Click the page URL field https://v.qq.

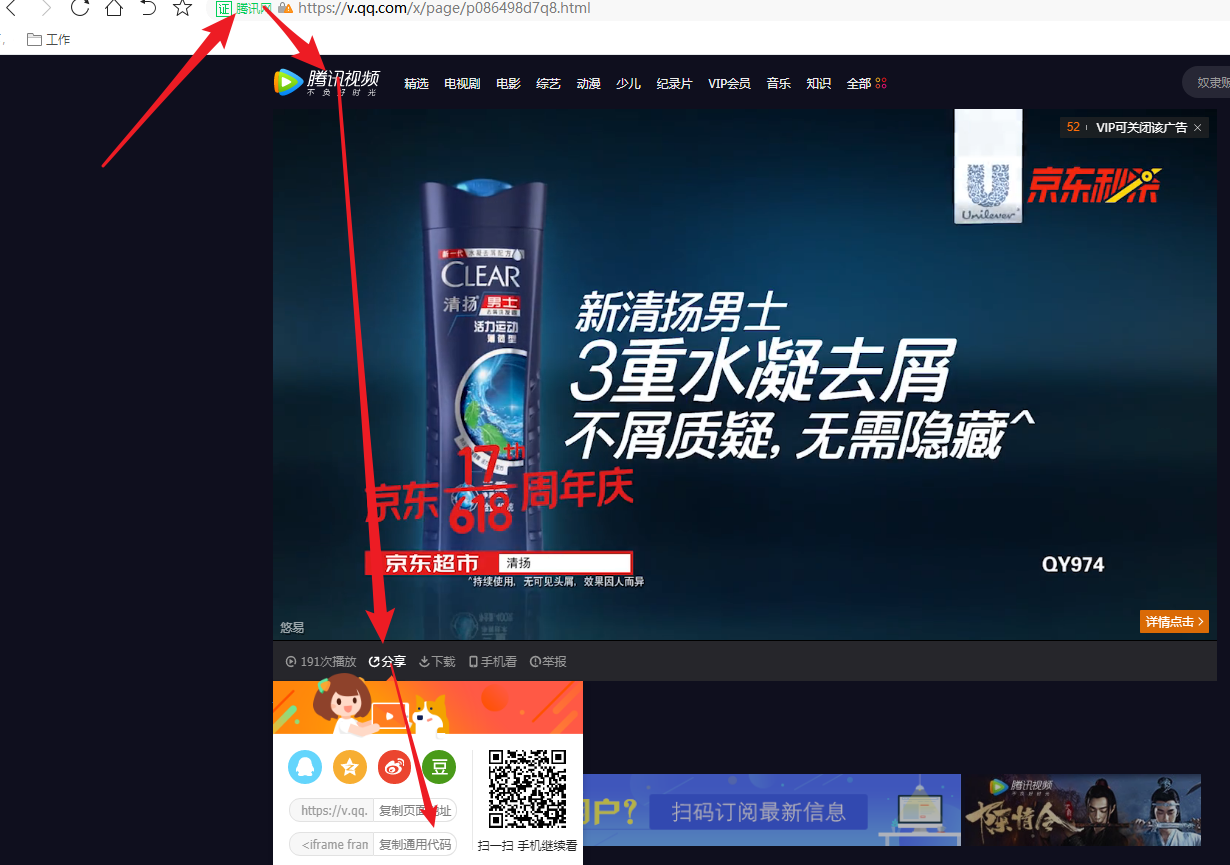(x=332, y=810)
